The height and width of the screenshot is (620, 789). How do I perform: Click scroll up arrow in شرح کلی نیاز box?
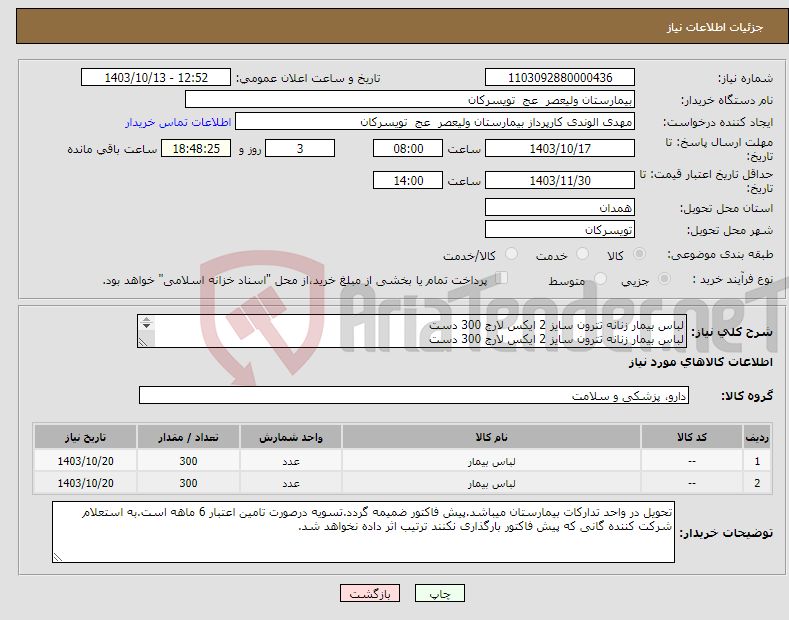(x=146, y=319)
